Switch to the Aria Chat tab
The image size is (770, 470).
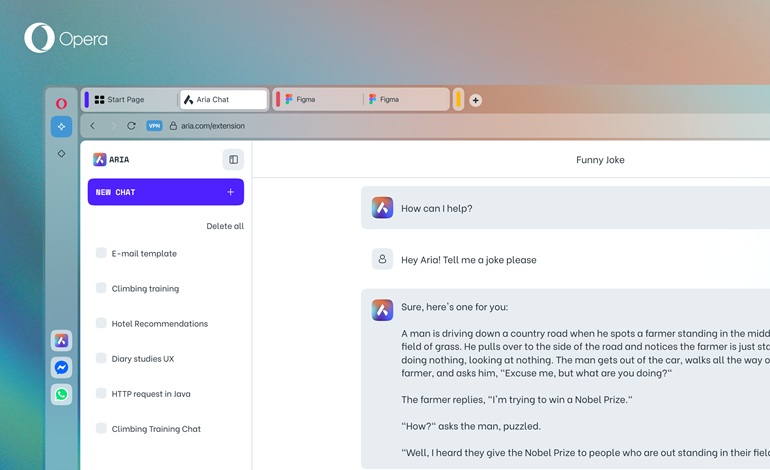click(223, 100)
